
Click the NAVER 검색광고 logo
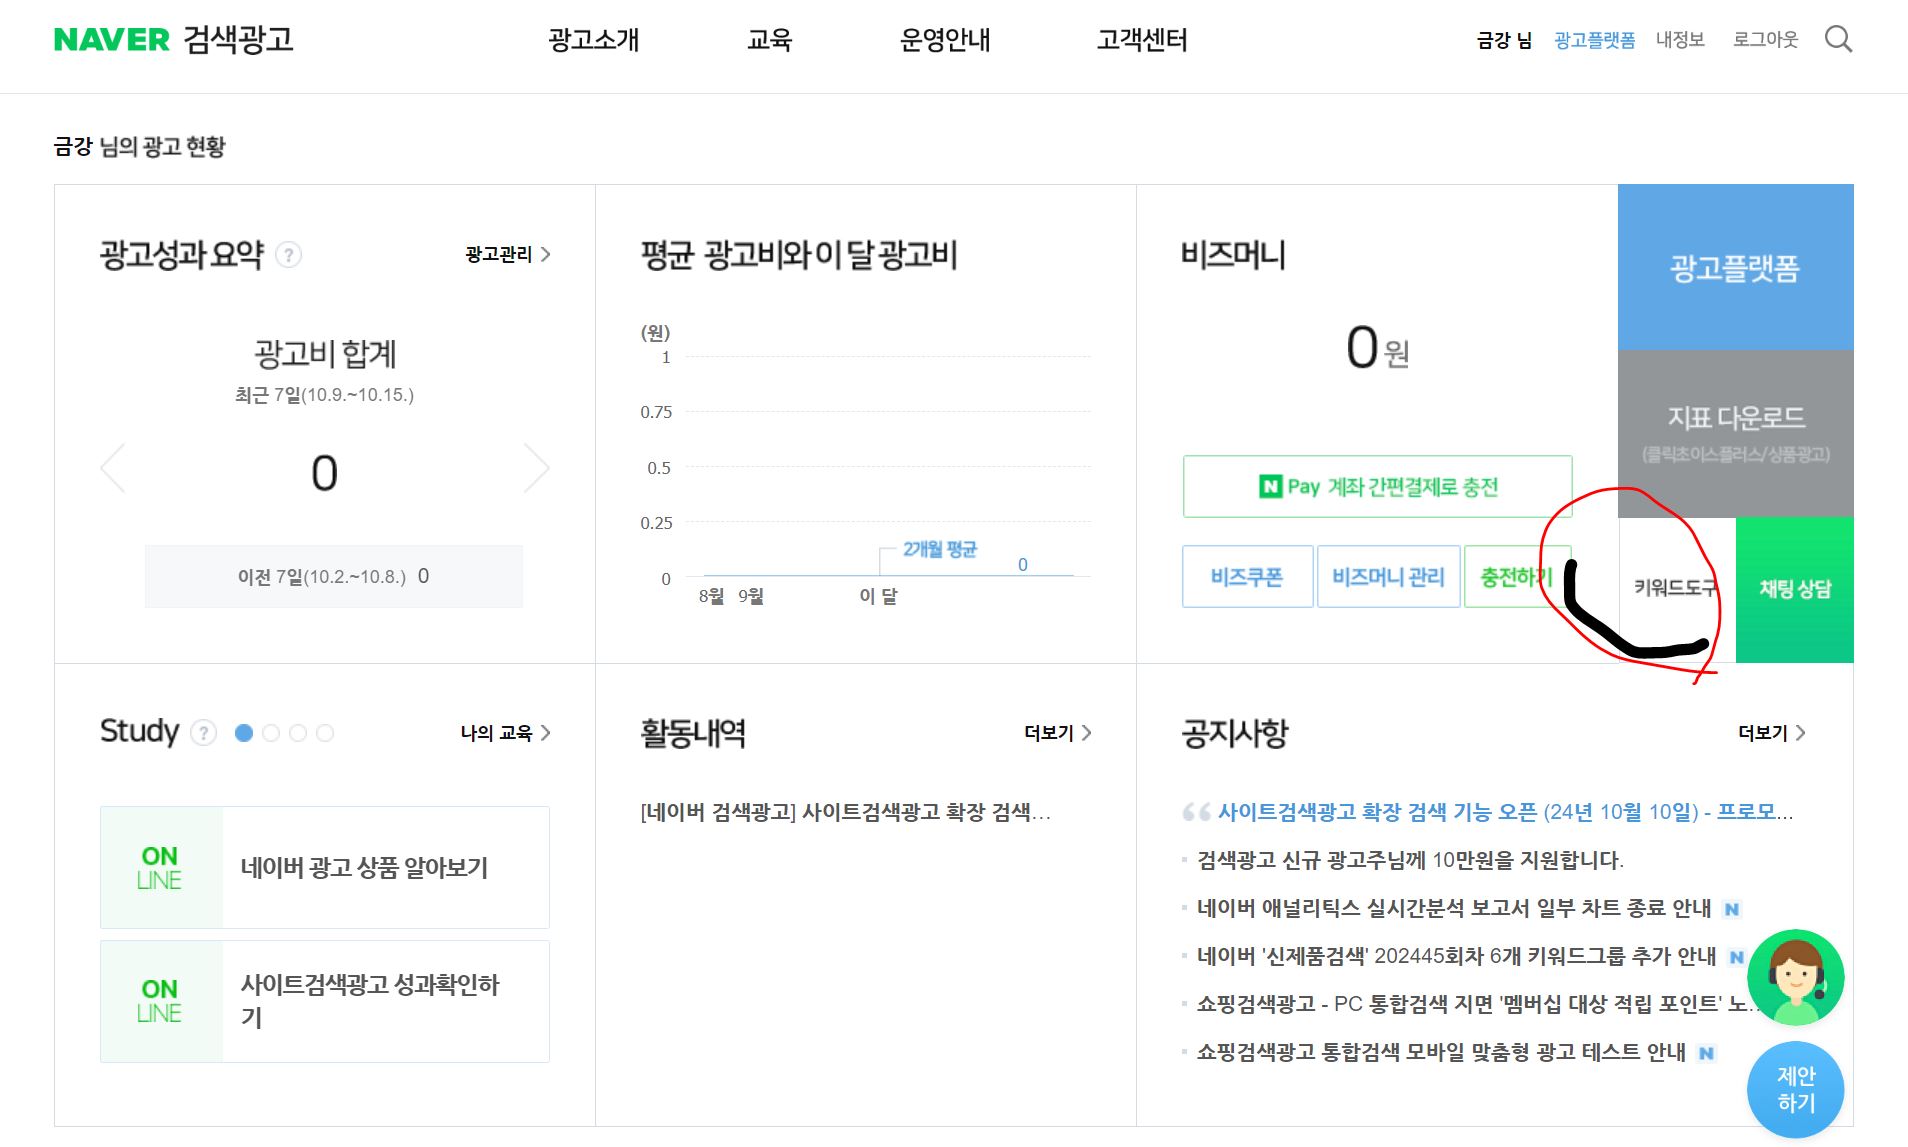[173, 40]
